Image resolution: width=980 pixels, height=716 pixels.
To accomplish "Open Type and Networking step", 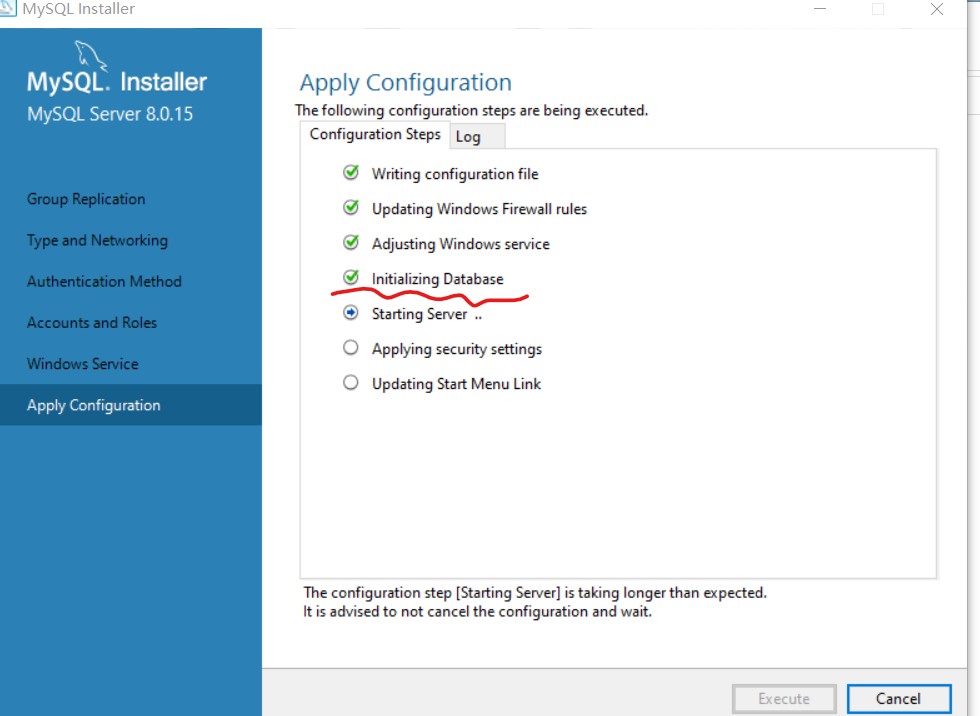I will (x=98, y=241).
